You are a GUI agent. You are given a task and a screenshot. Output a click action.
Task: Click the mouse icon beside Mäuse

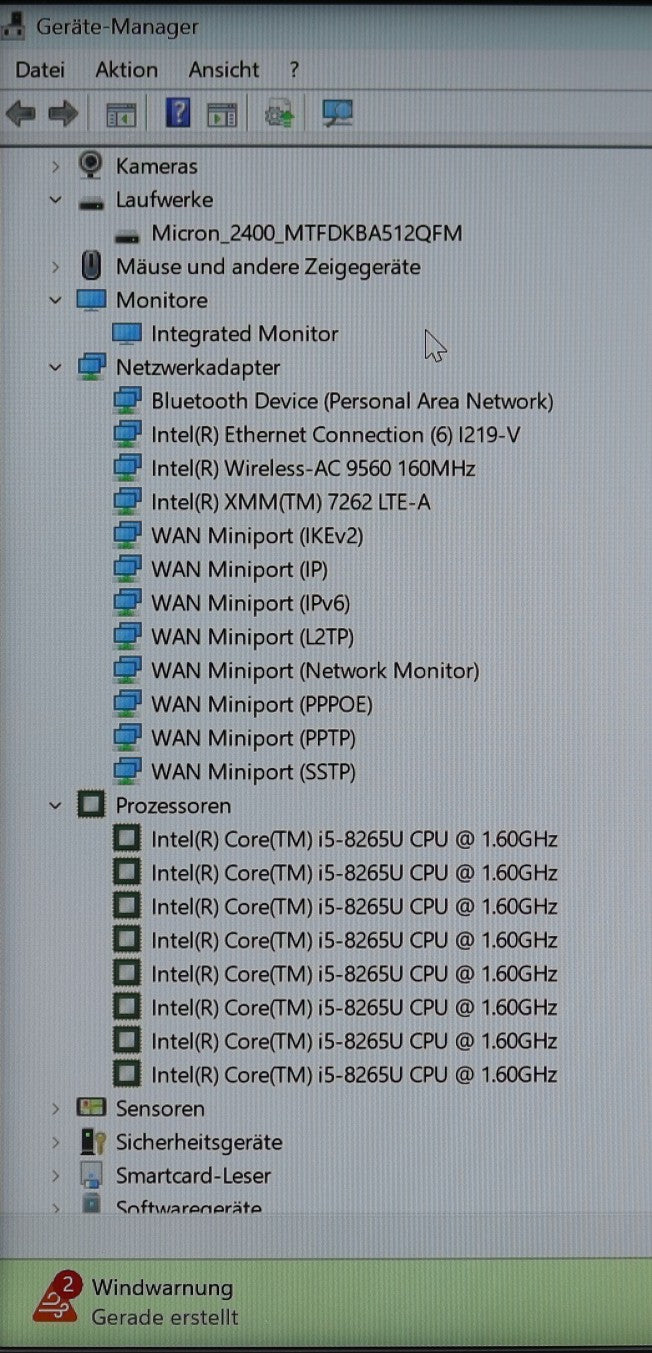click(91, 266)
